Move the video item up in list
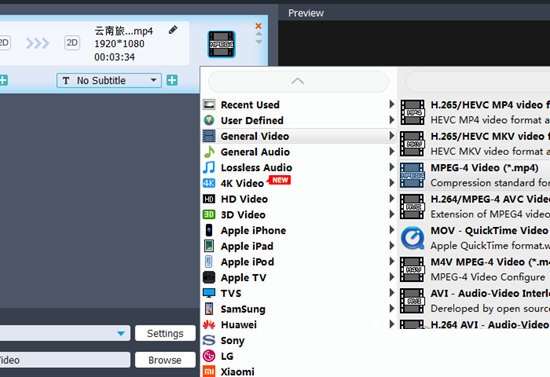The image size is (550, 377). pyautogui.click(x=259, y=34)
